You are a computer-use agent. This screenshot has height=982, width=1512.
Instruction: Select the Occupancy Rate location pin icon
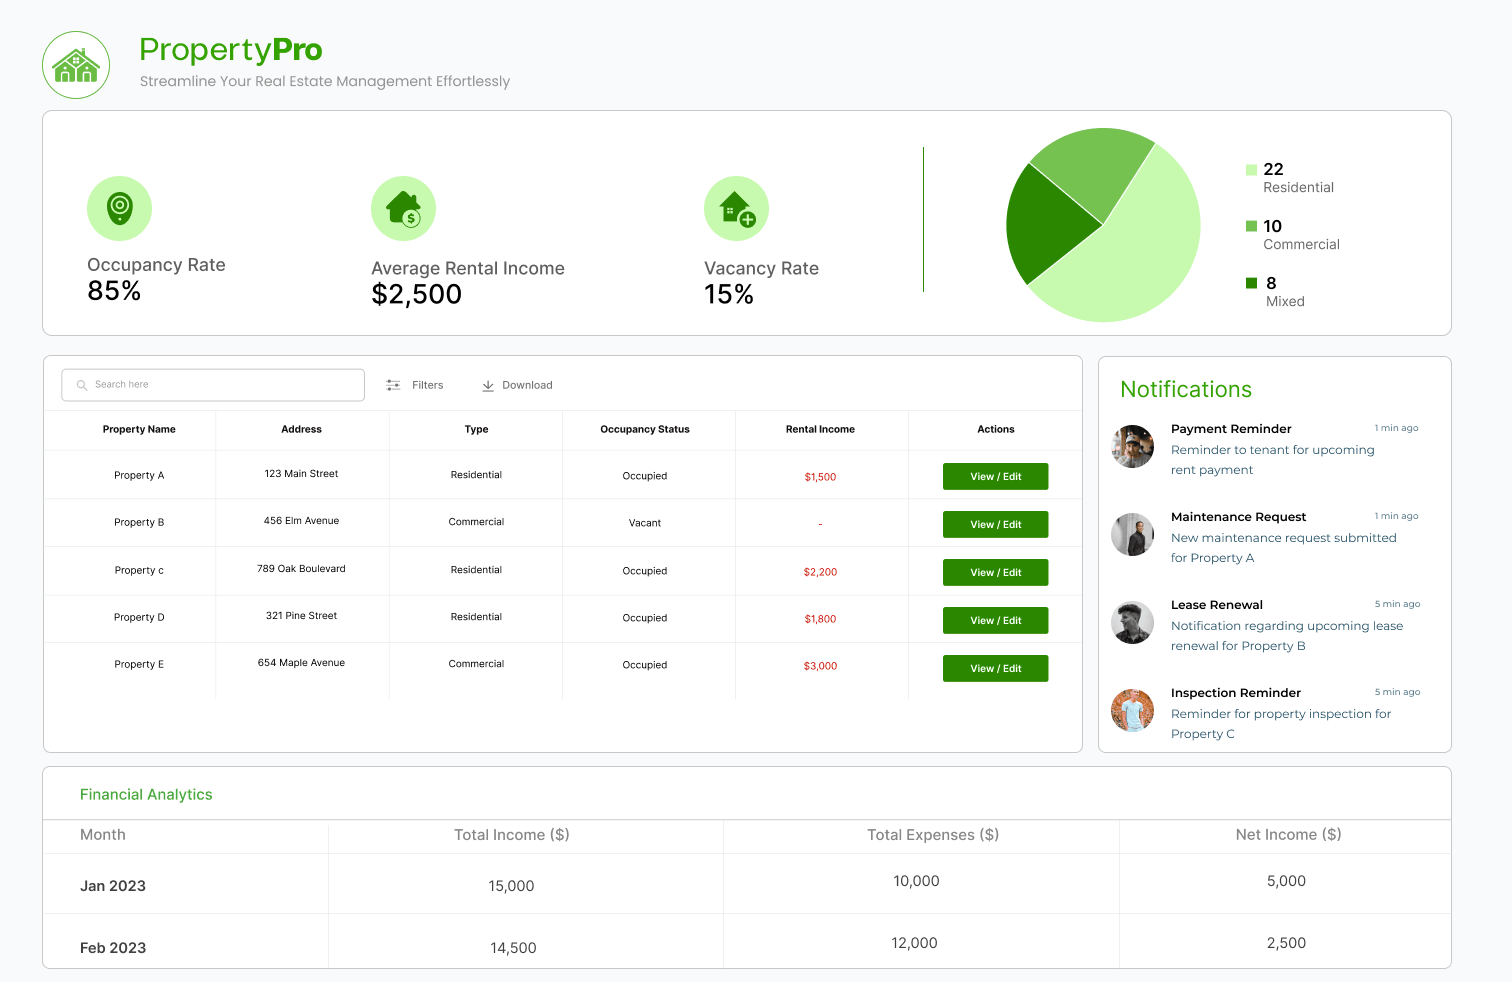coord(119,208)
